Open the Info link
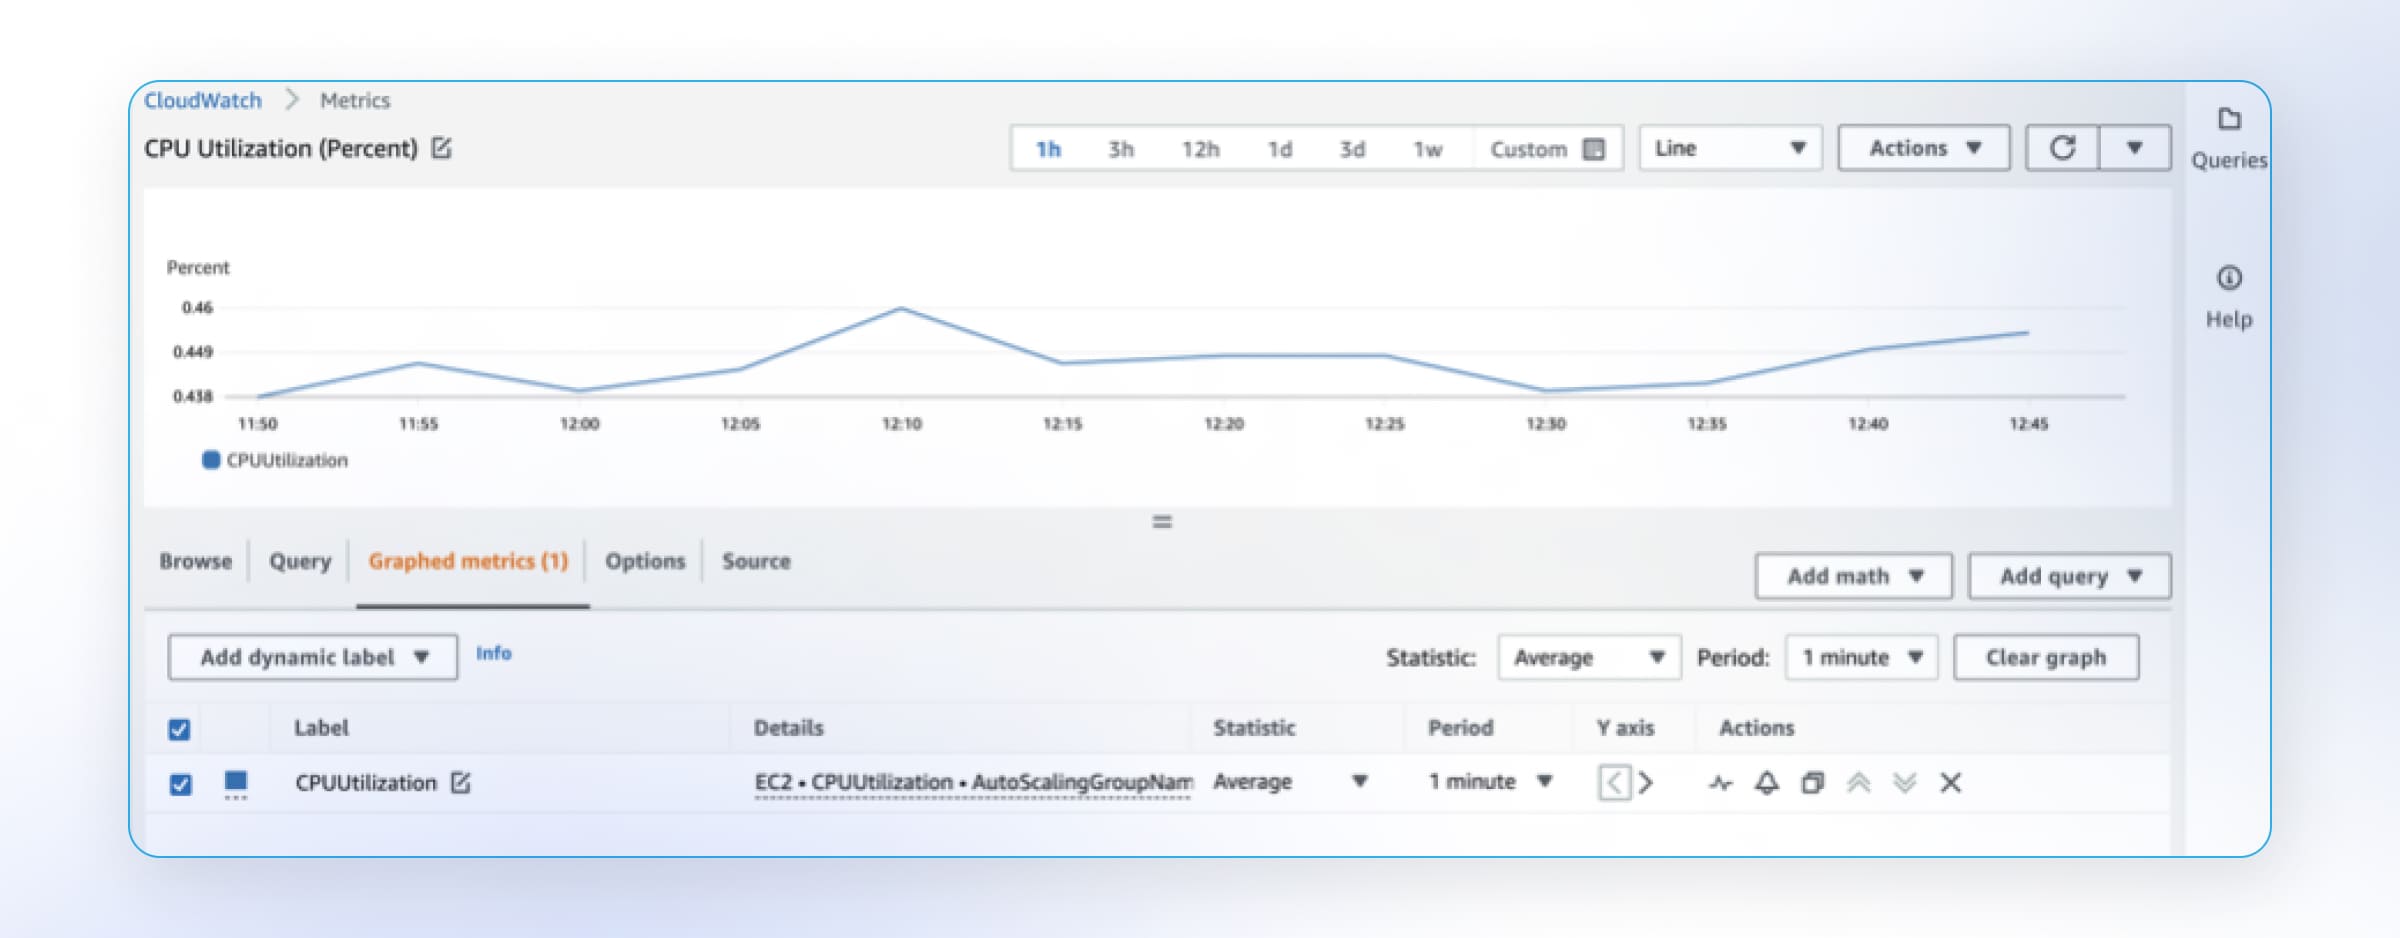This screenshot has height=938, width=2400. [x=493, y=653]
